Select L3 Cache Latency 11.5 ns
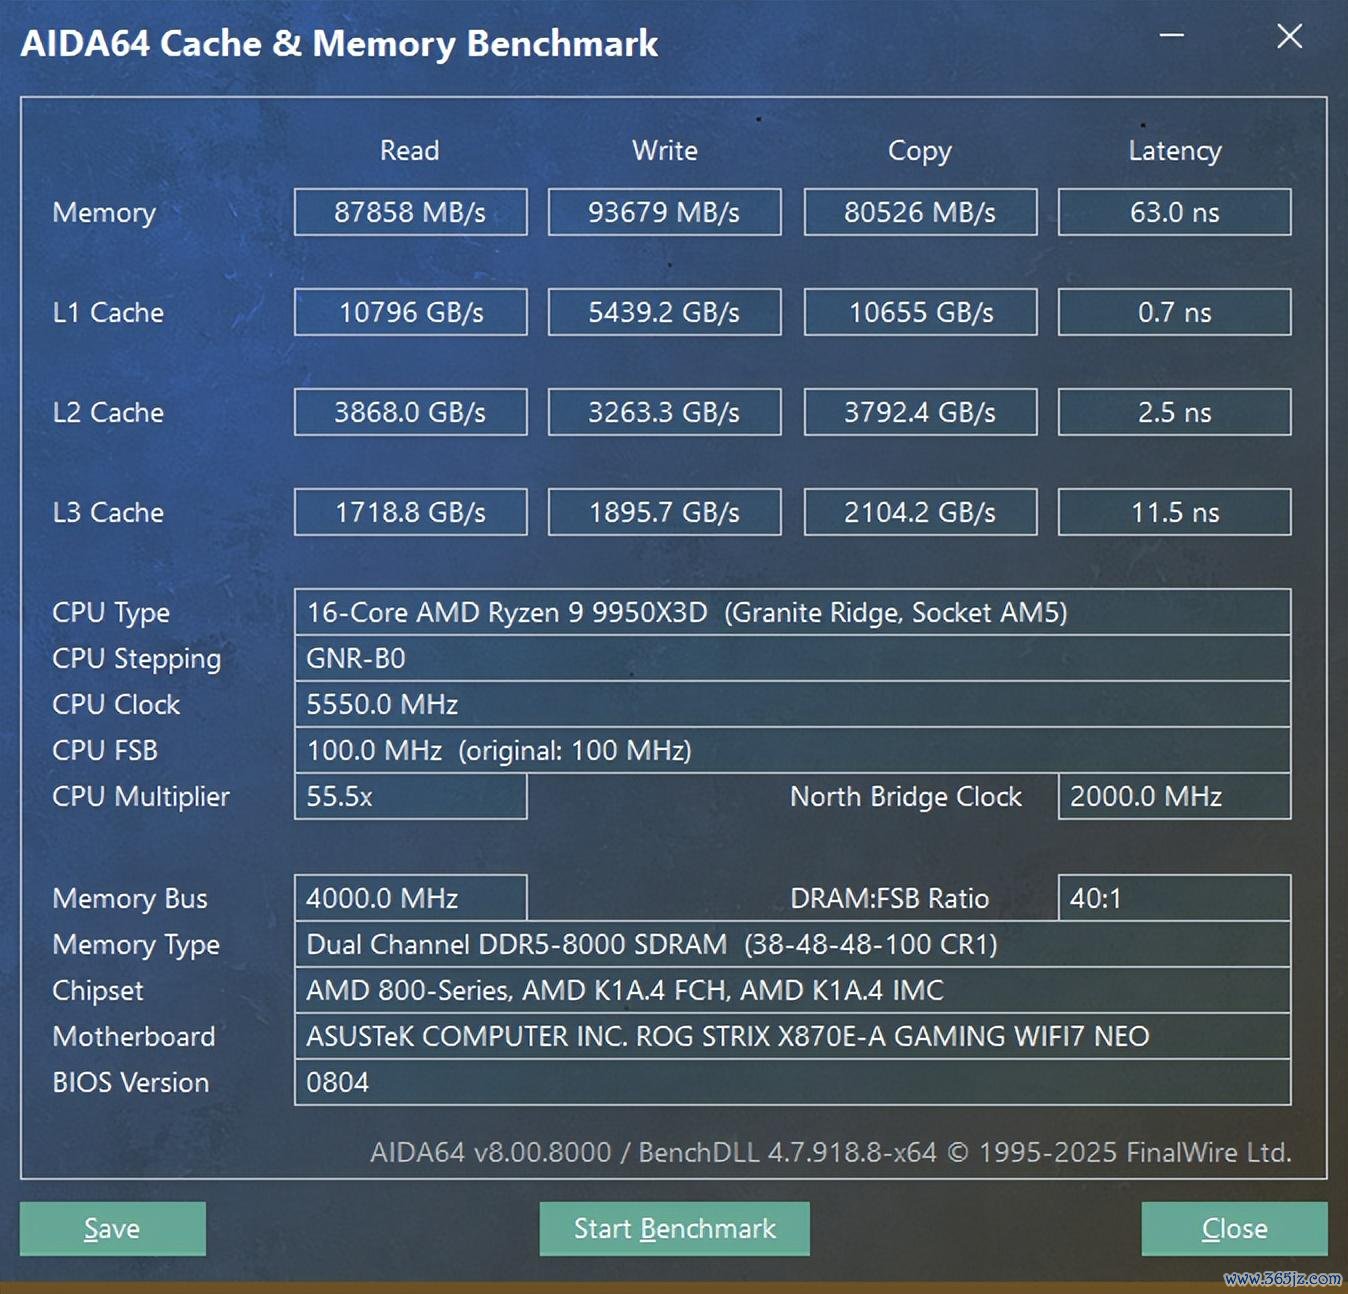 [1174, 512]
